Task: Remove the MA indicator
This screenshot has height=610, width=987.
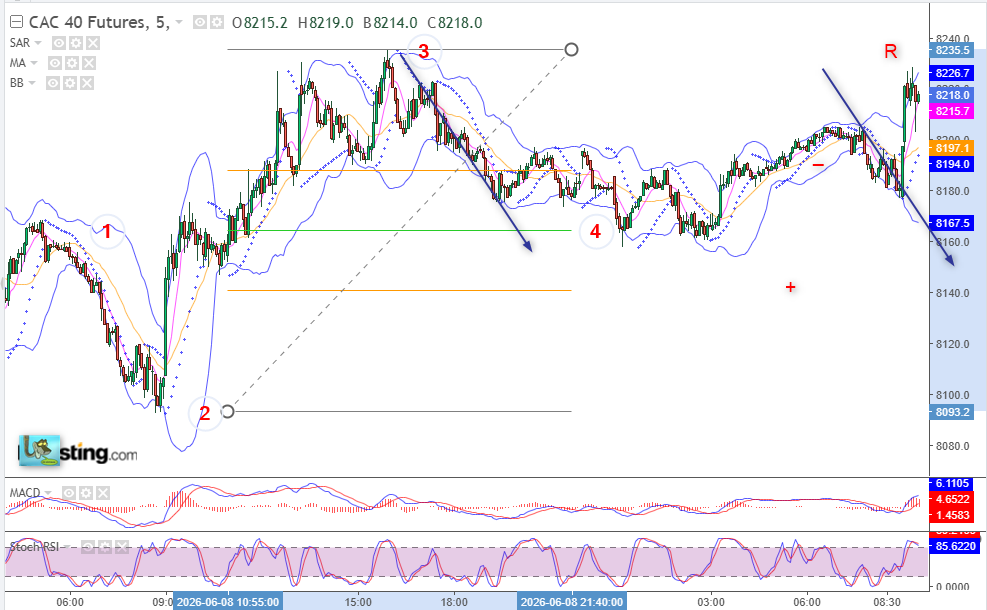Action: click(89, 63)
